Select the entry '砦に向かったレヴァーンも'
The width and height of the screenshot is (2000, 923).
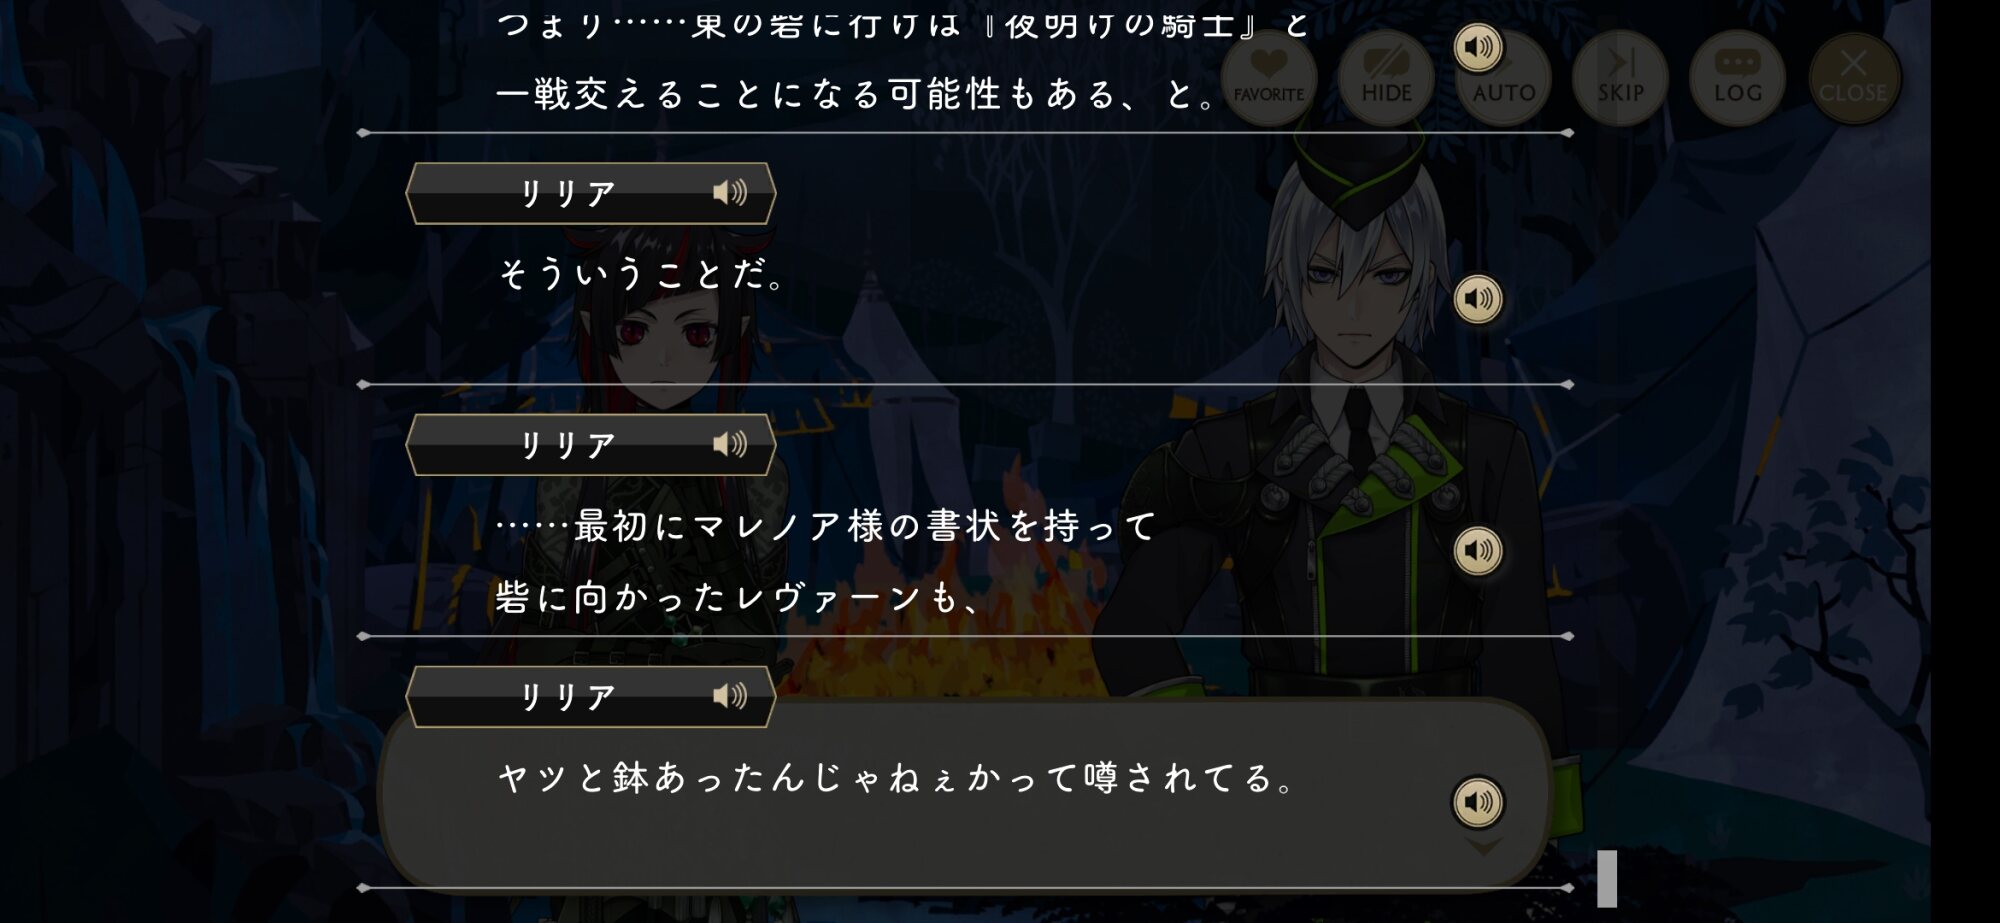pyautogui.click(x=738, y=598)
